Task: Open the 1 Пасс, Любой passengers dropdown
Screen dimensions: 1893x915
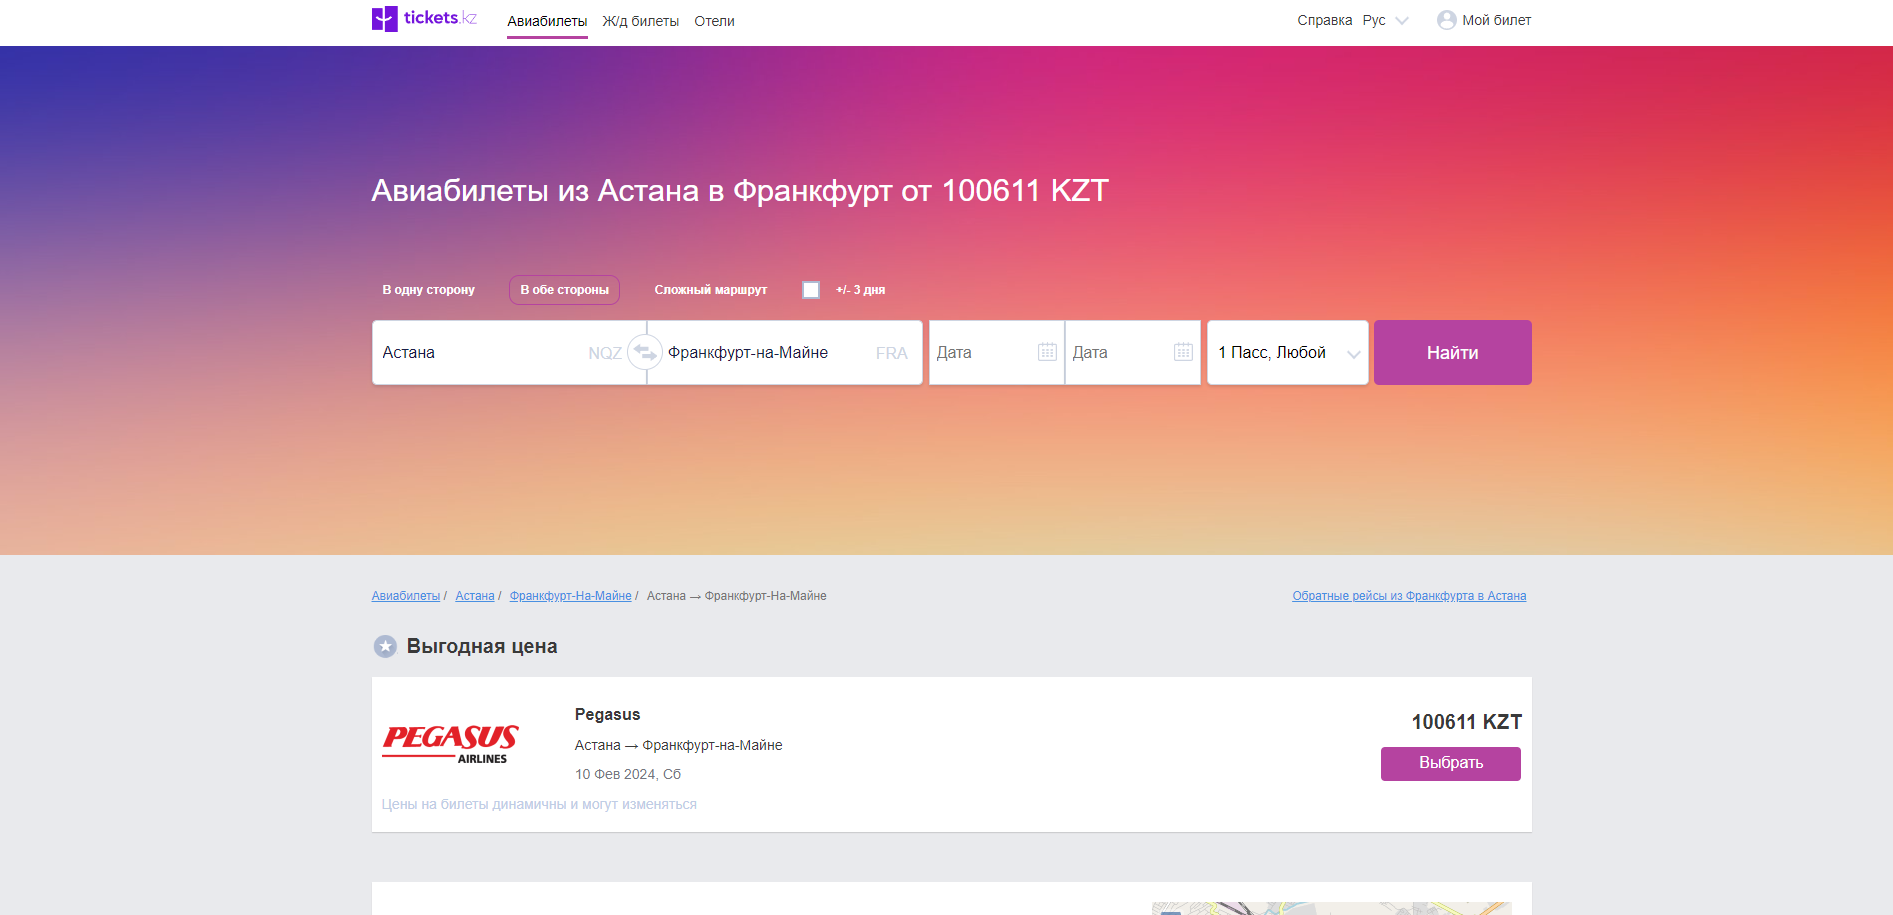Action: pyautogui.click(x=1288, y=352)
